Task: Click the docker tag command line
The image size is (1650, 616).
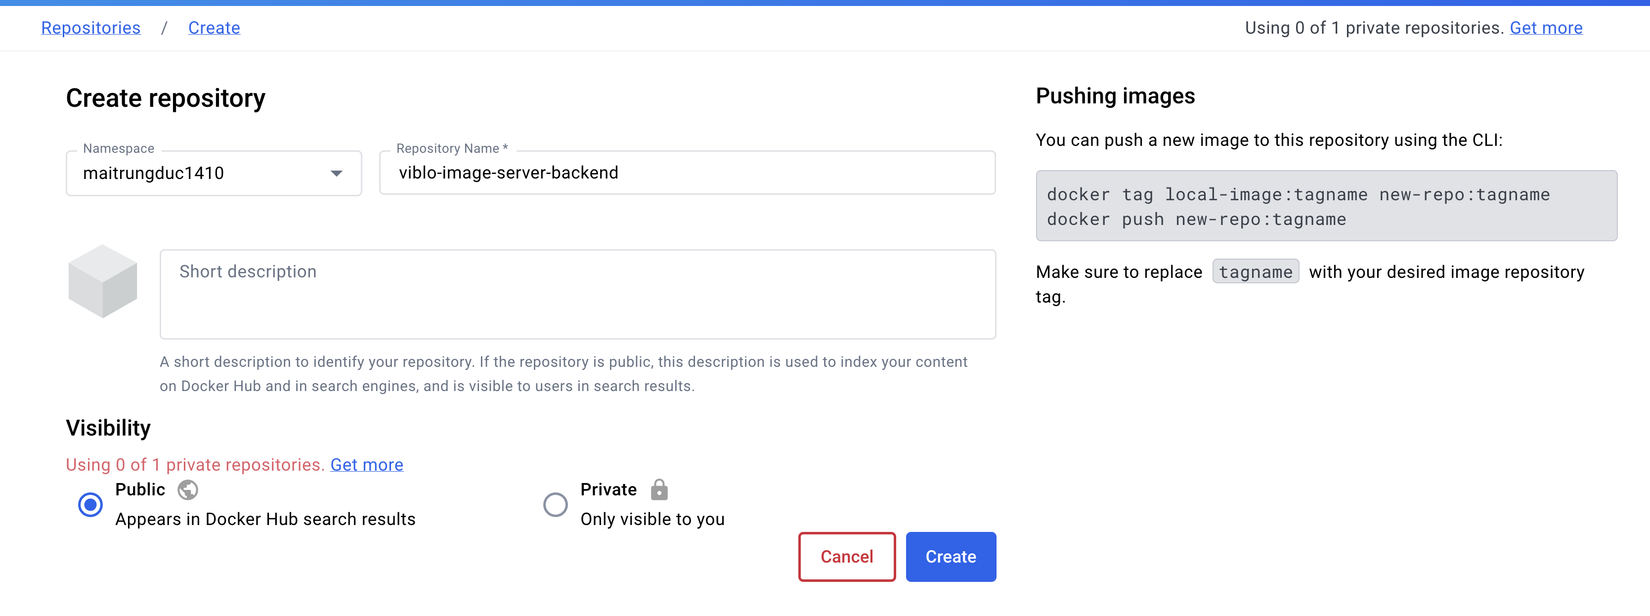Action: (x=1298, y=195)
